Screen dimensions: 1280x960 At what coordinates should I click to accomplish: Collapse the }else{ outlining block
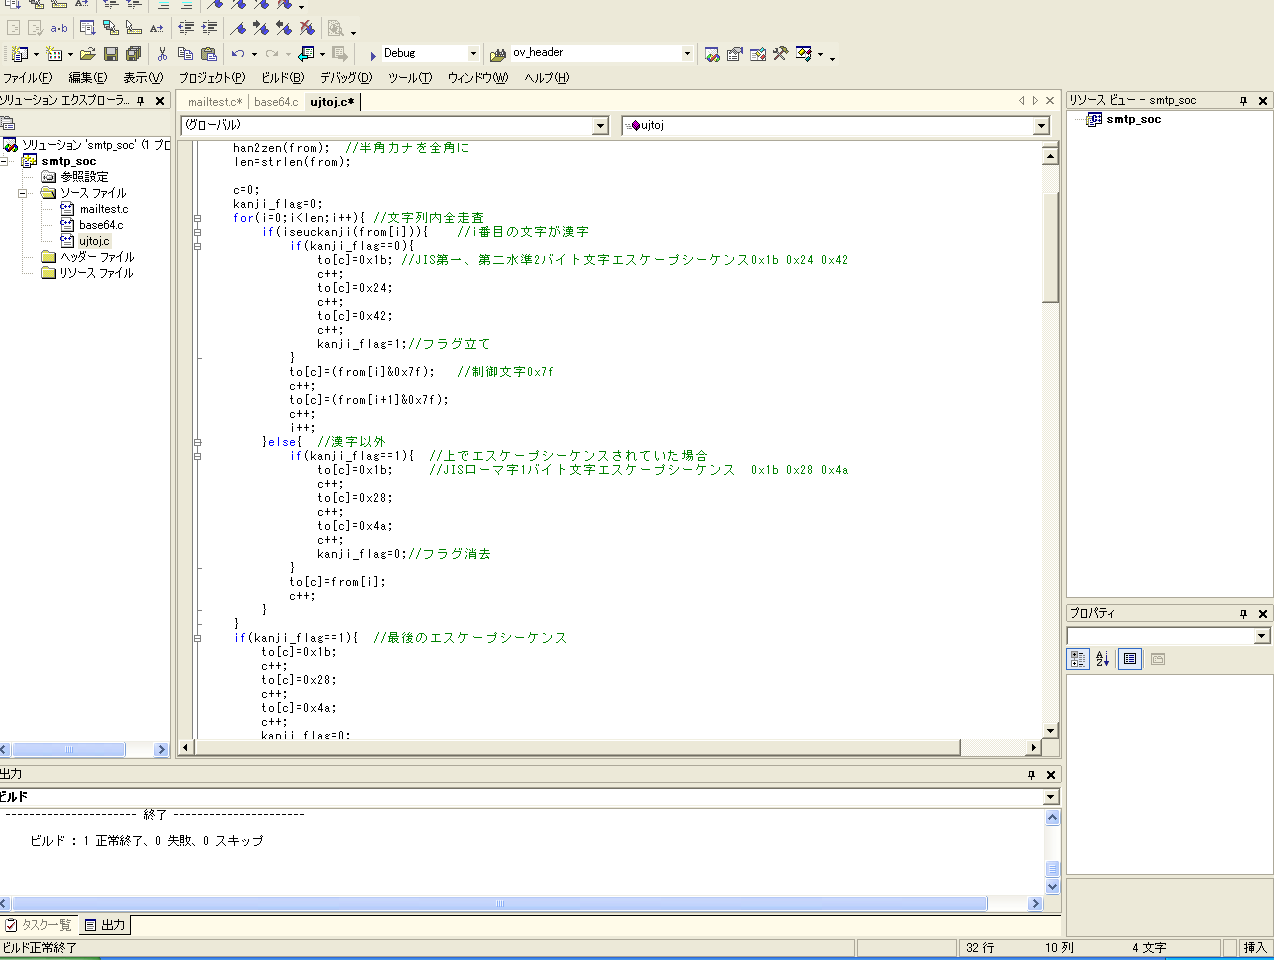[x=198, y=442]
